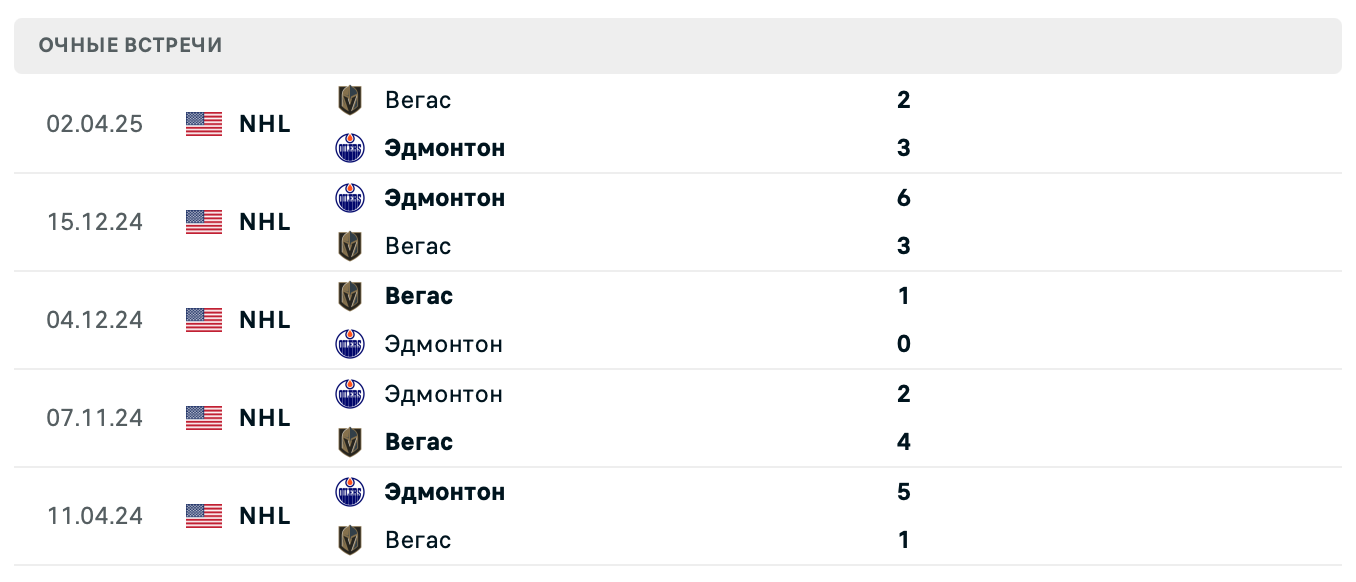Open the NHL label in the 04.12.24 row
The width and height of the screenshot is (1356, 582).
click(x=264, y=320)
